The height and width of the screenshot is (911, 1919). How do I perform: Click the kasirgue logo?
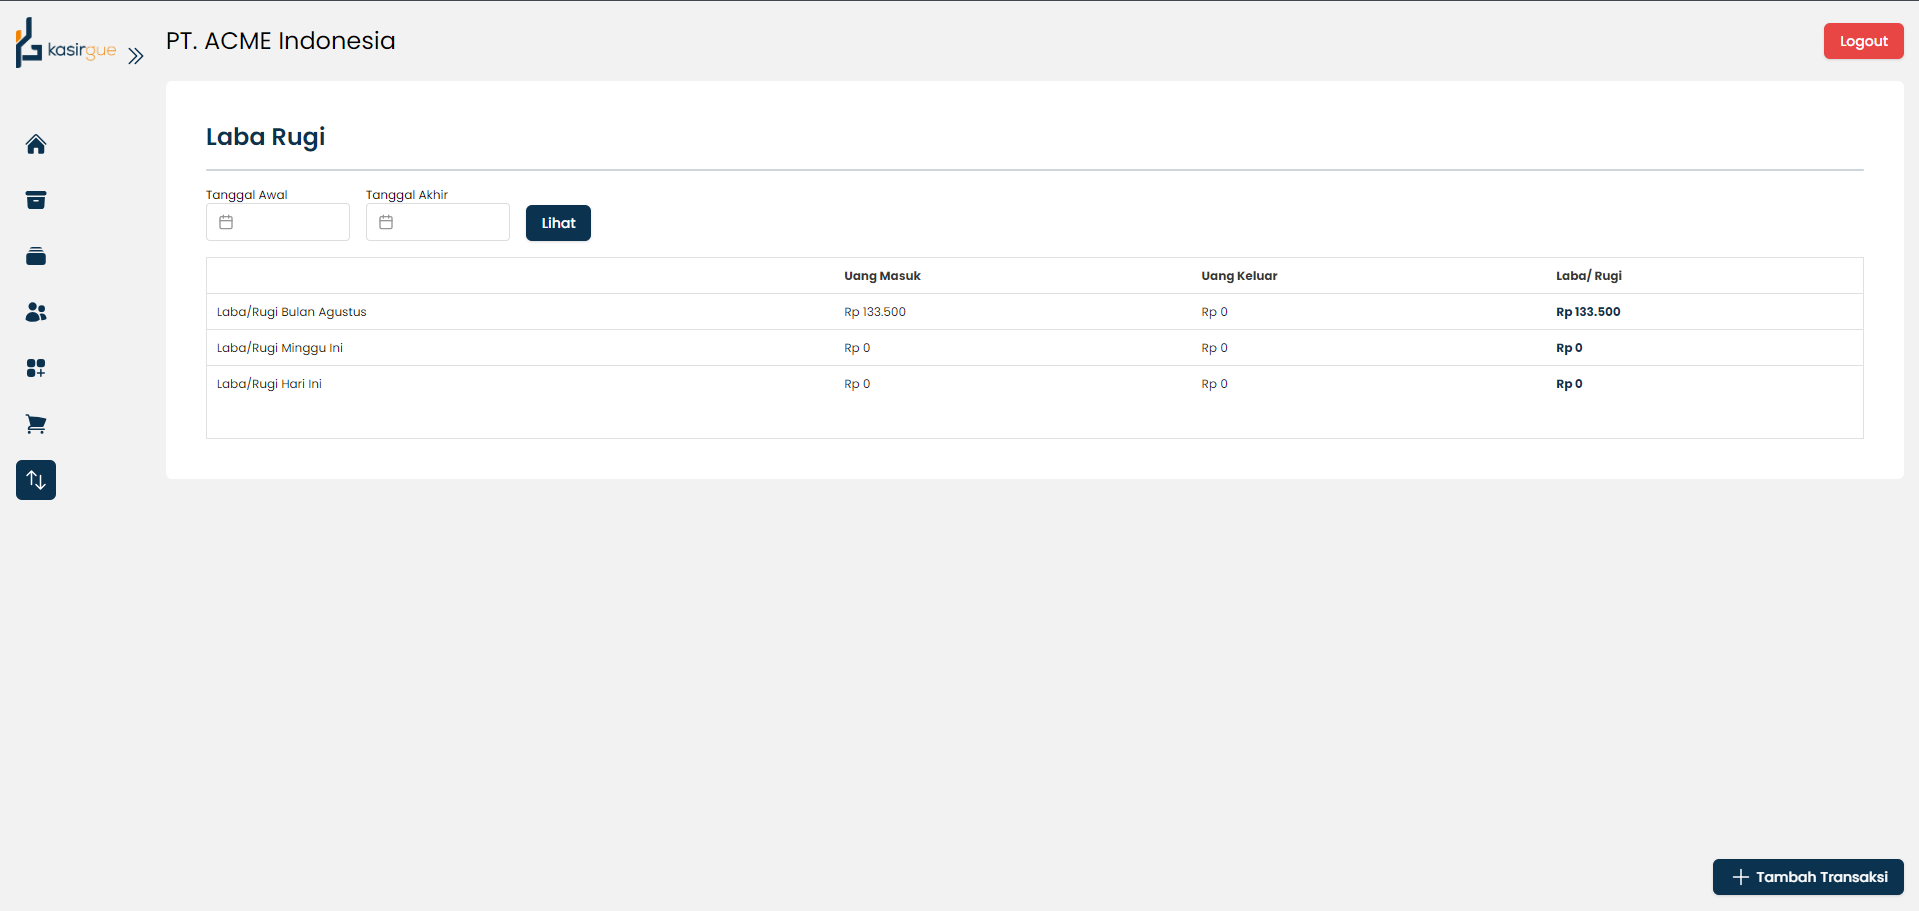(x=66, y=43)
